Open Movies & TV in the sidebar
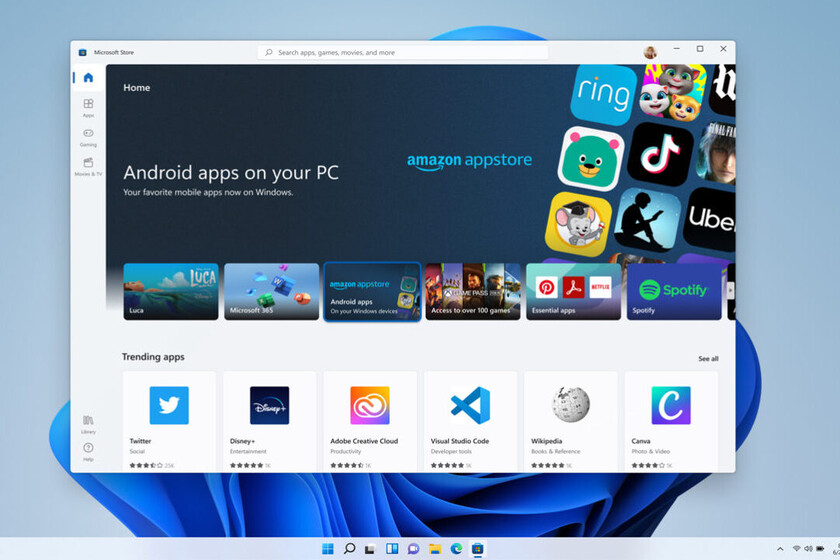This screenshot has width=840, height=560. 88,167
